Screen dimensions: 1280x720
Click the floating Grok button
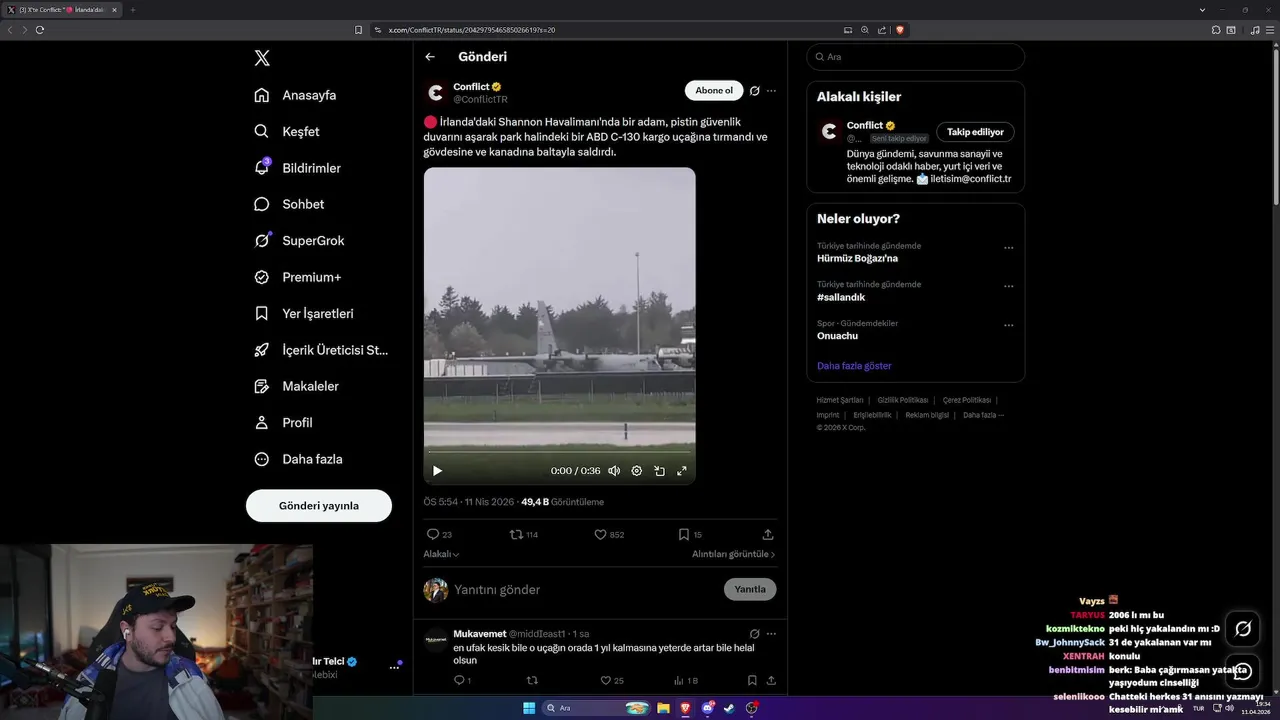click(1243, 629)
